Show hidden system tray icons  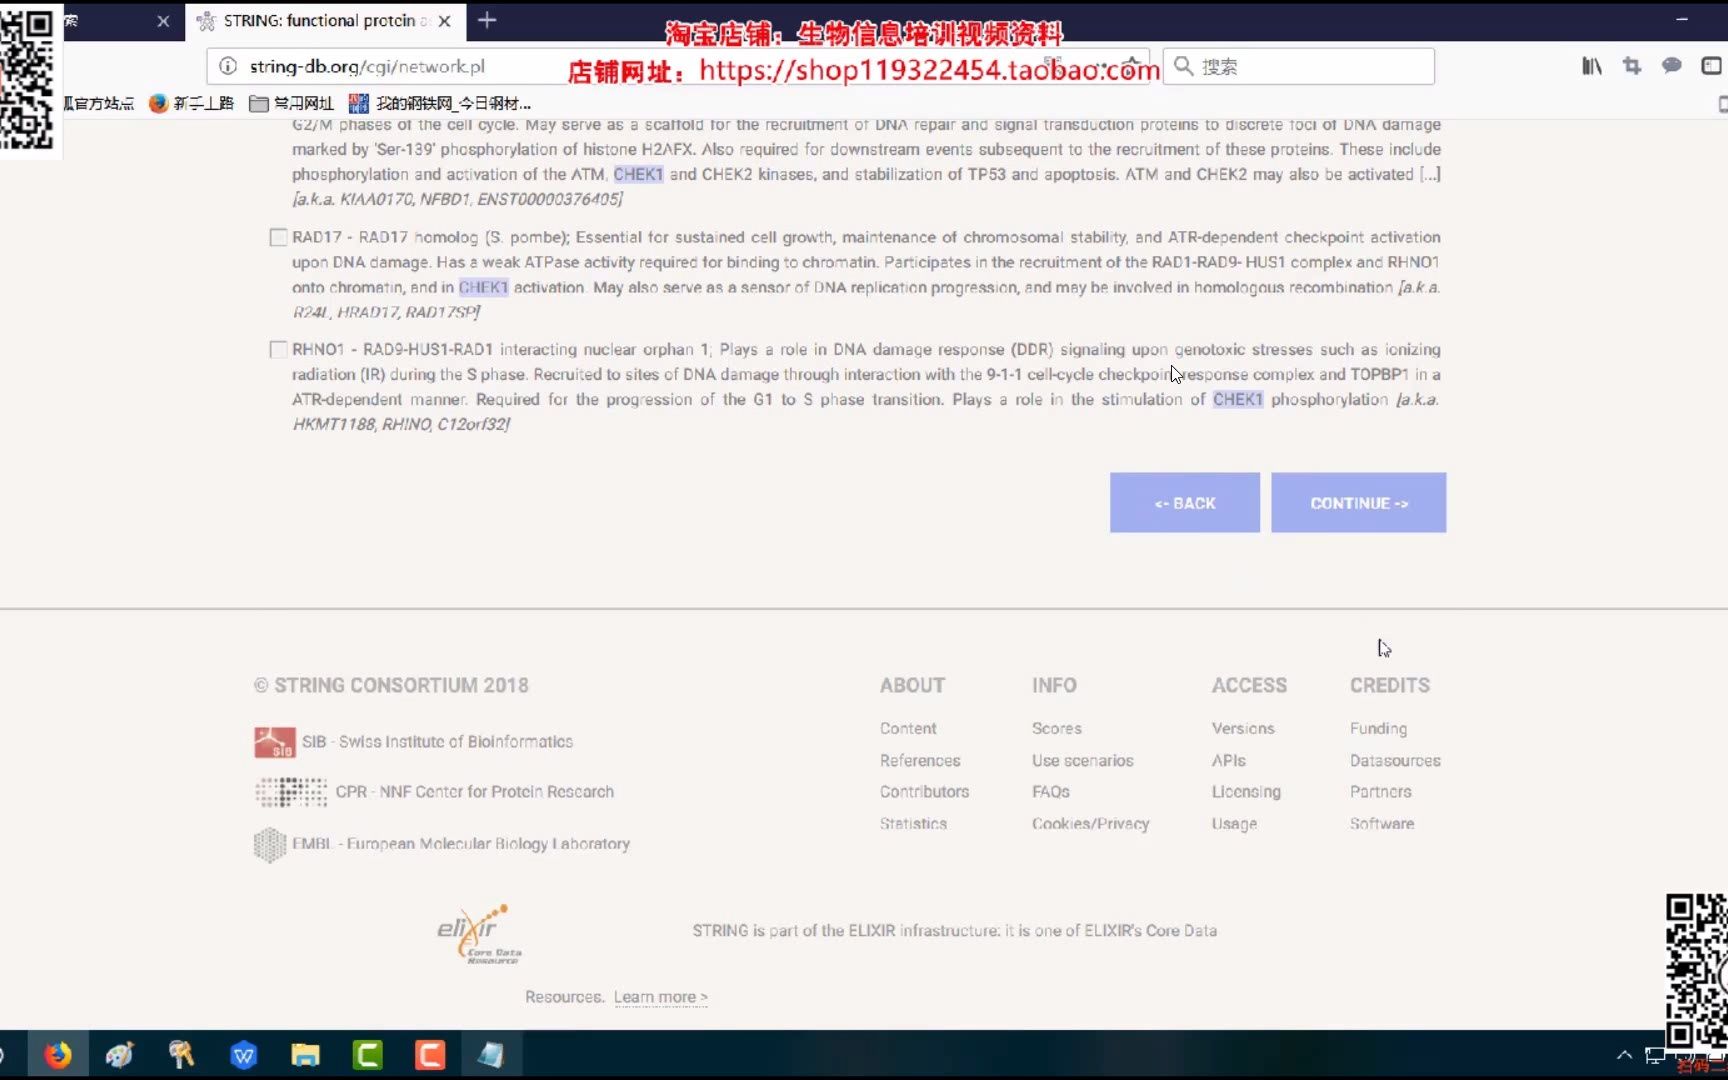1624,1055
